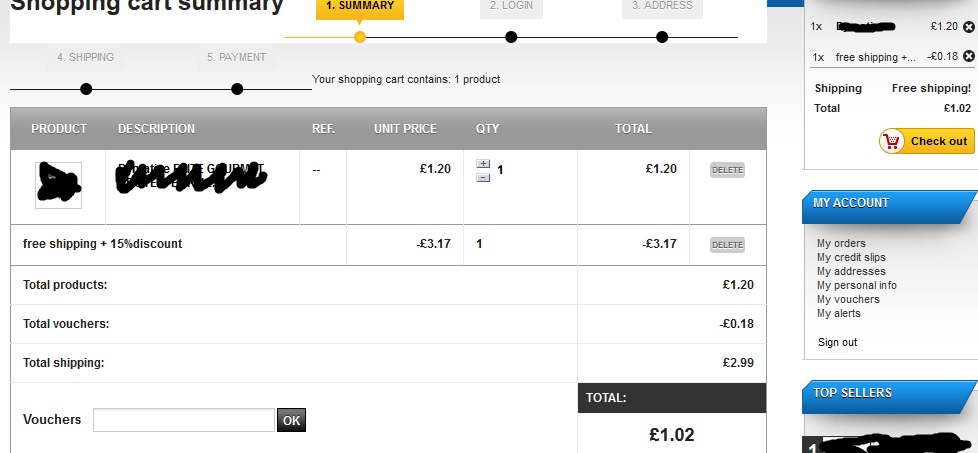978x453 pixels.
Task: Select the 1. Summary step tab
Action: pos(360,6)
